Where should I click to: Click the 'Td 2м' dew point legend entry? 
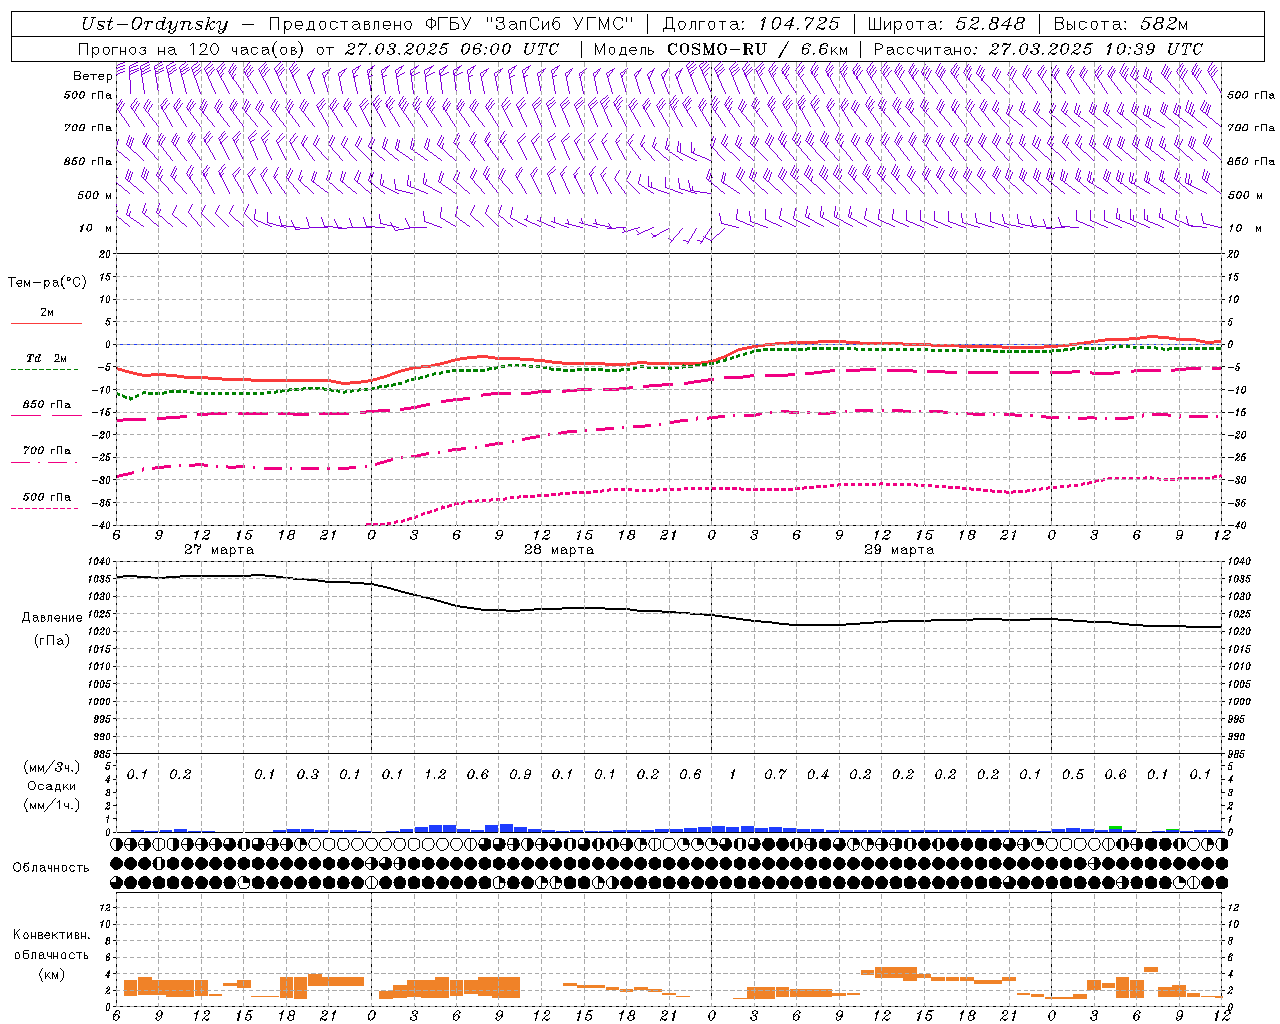click(x=46, y=358)
